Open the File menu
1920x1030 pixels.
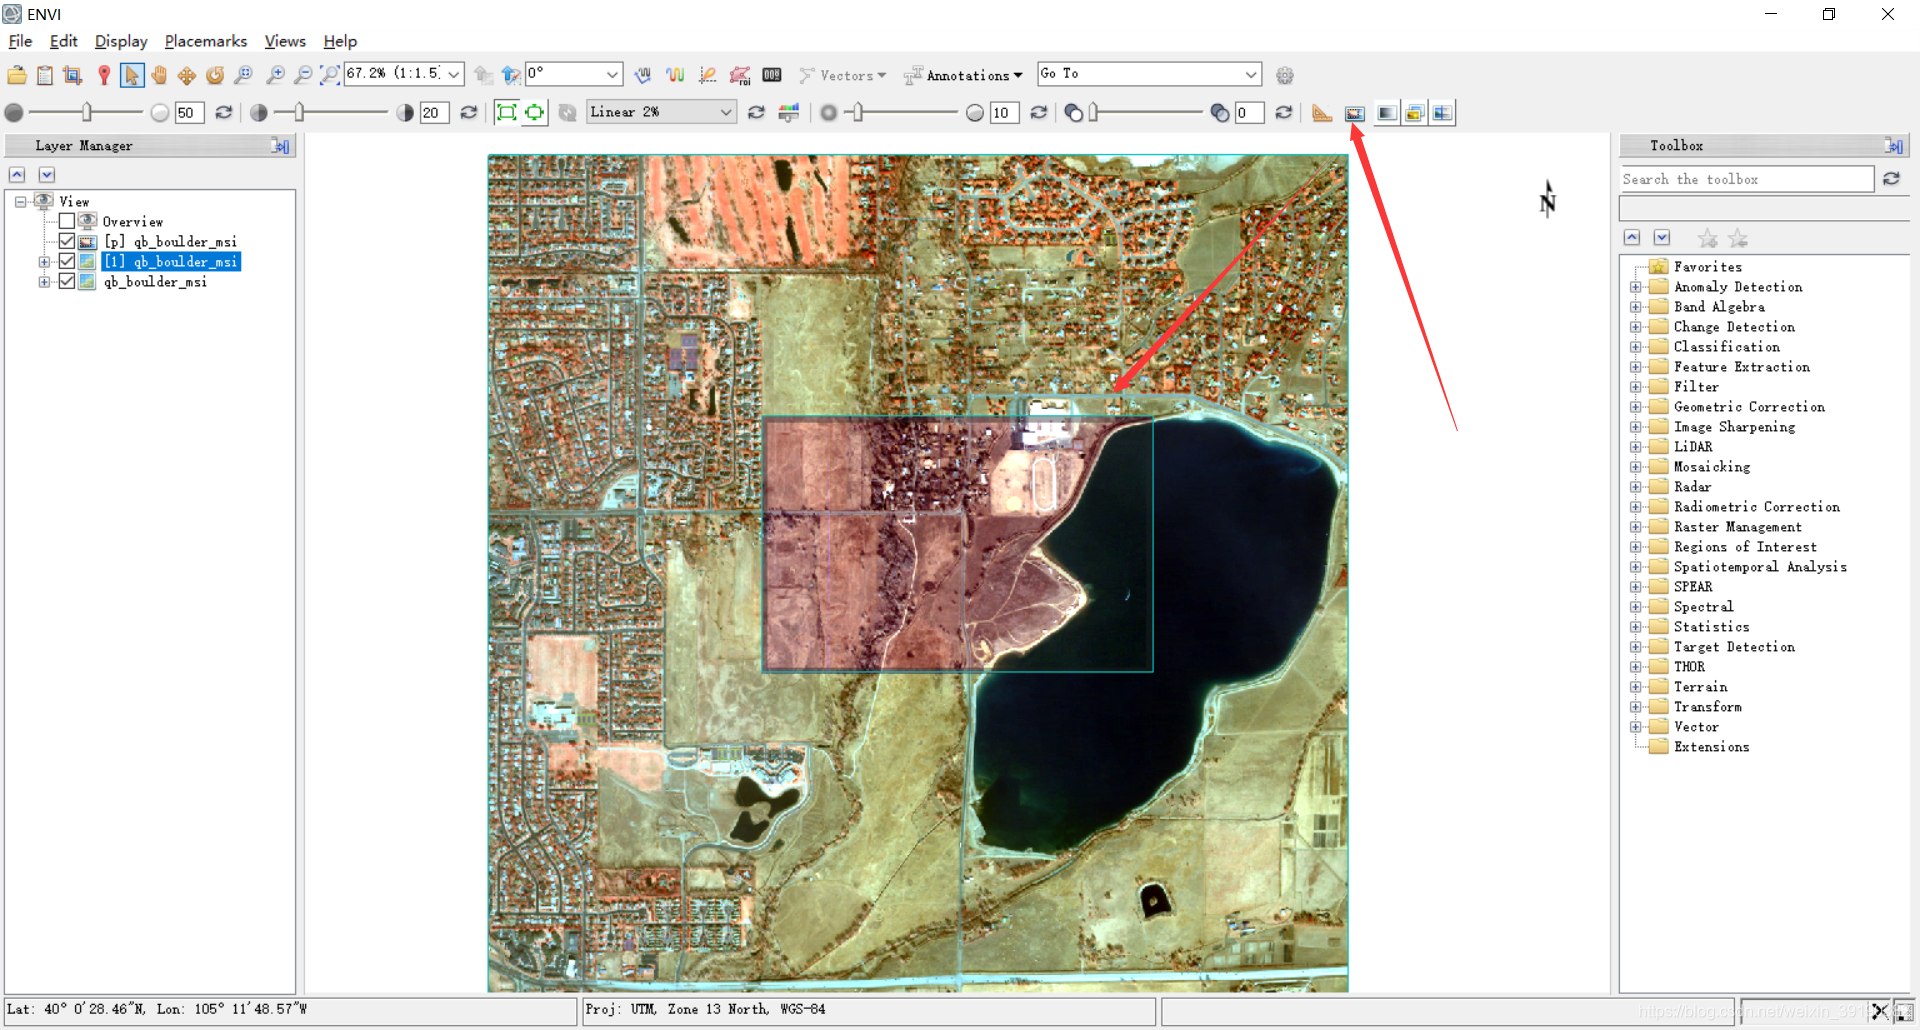click(20, 41)
